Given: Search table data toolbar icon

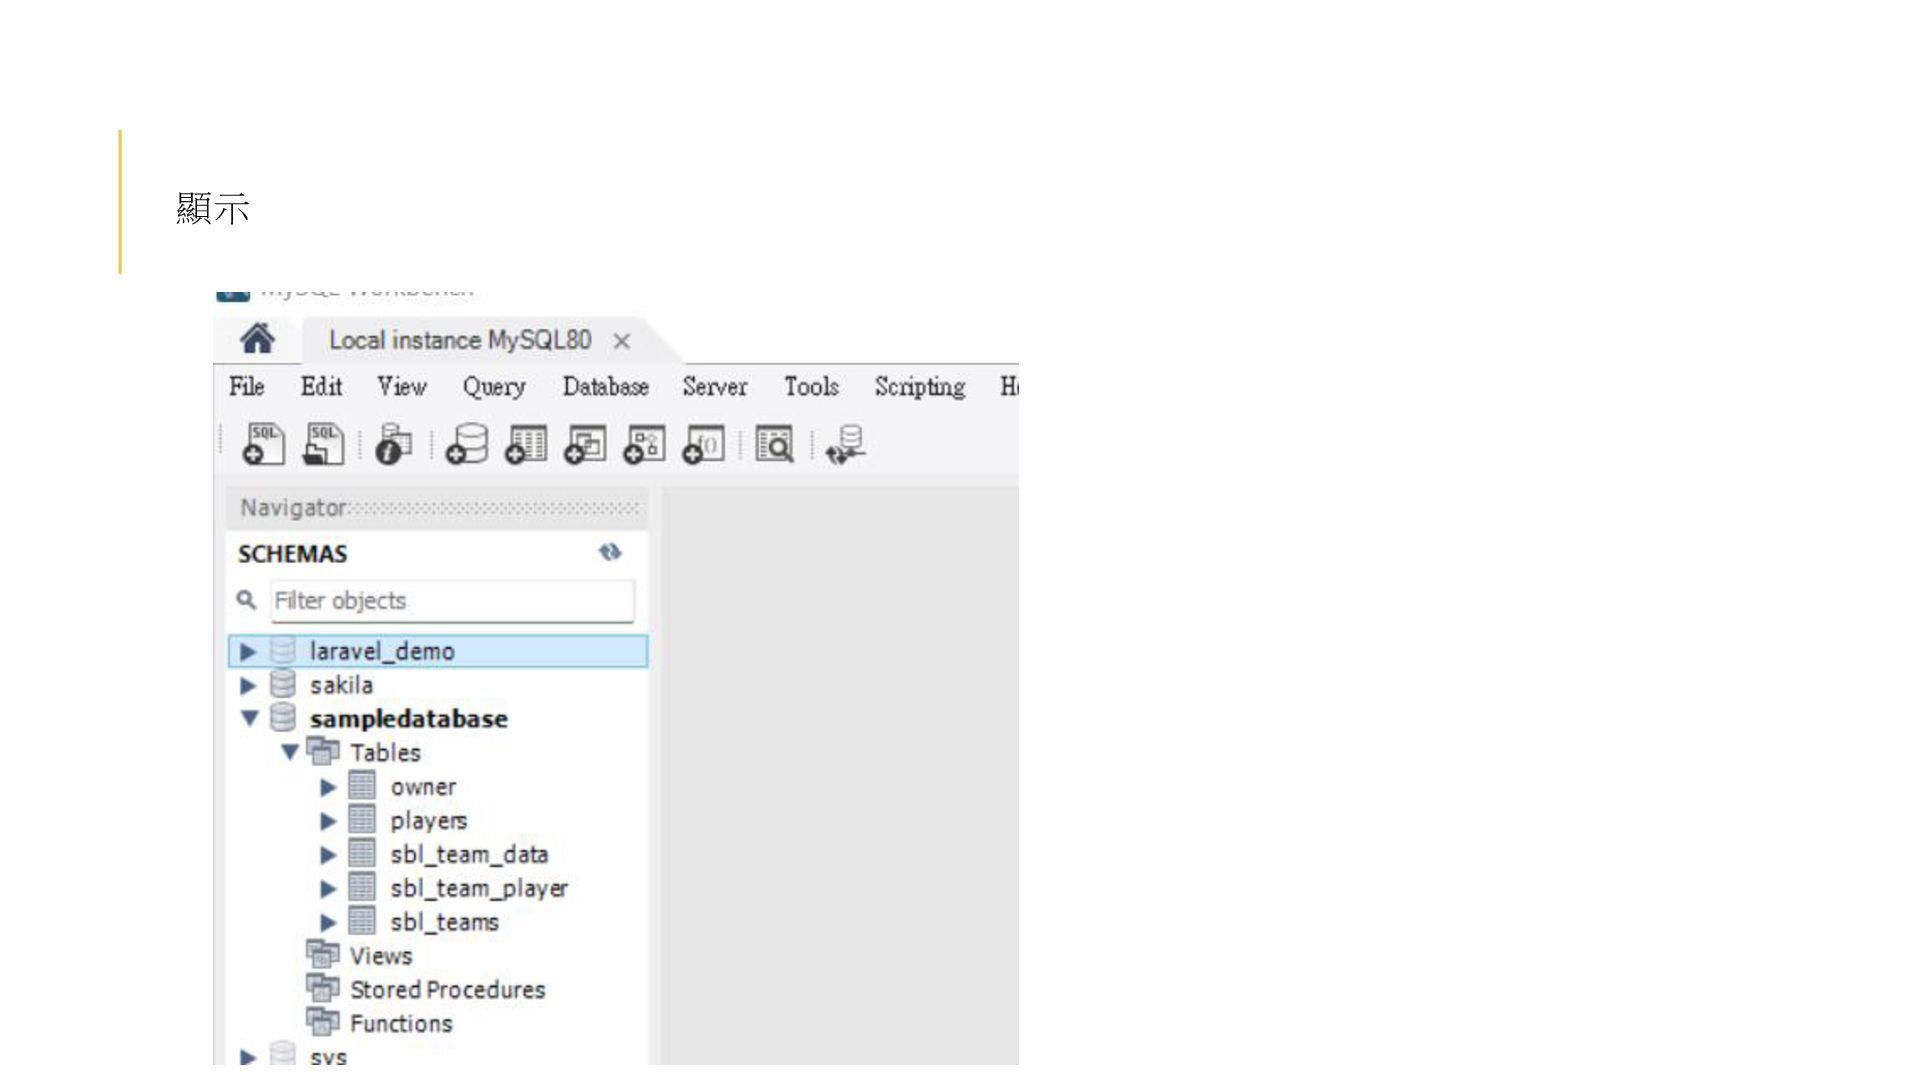Looking at the screenshot, I should (x=774, y=444).
